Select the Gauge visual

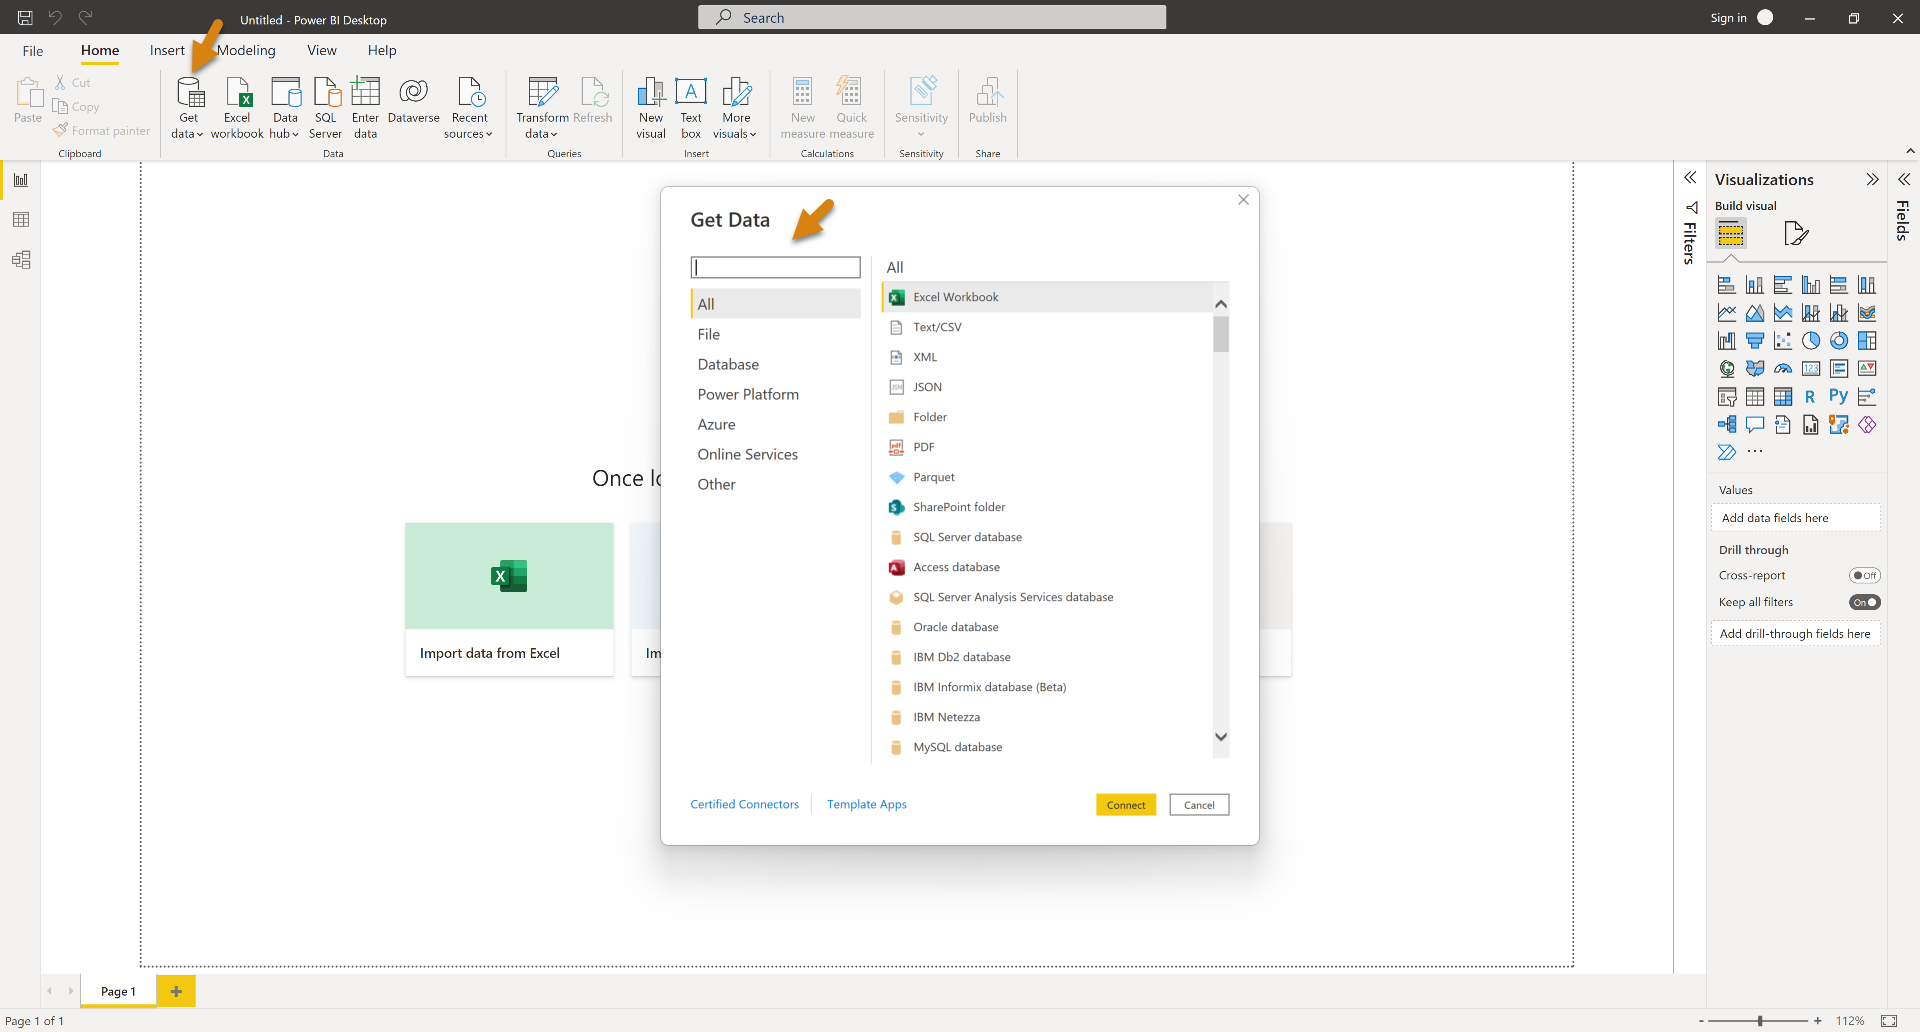[x=1783, y=369]
